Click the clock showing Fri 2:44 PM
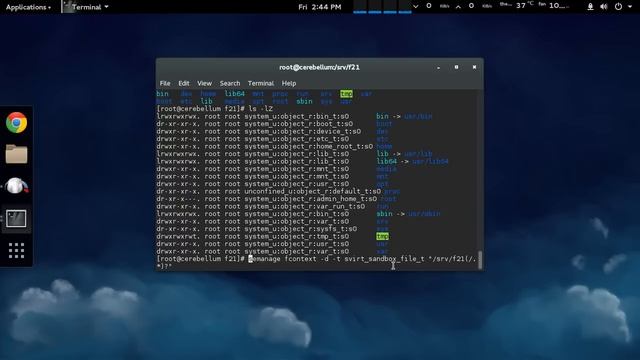The height and width of the screenshot is (360, 640). (320, 7)
